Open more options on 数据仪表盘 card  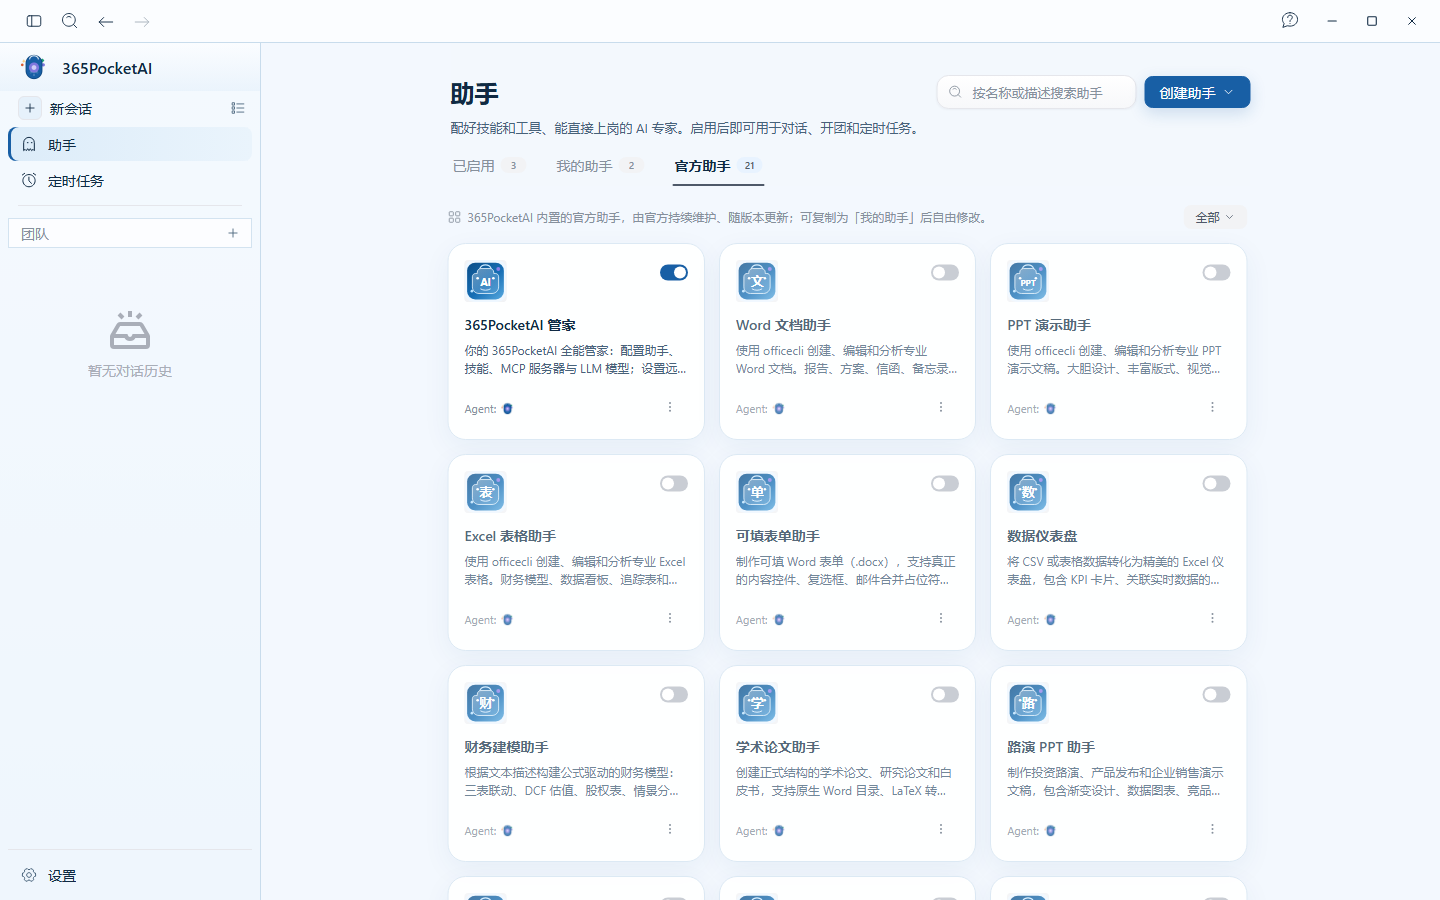[x=1212, y=618]
